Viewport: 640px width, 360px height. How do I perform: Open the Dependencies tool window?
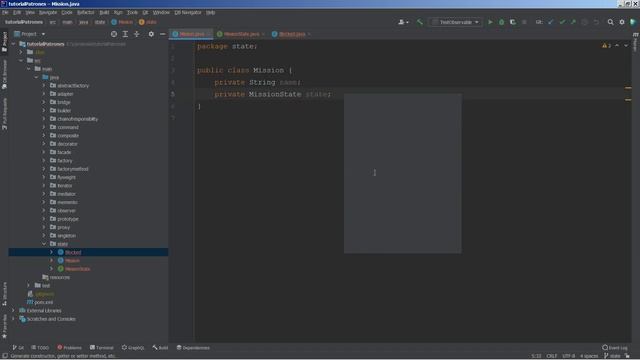click(x=193, y=348)
